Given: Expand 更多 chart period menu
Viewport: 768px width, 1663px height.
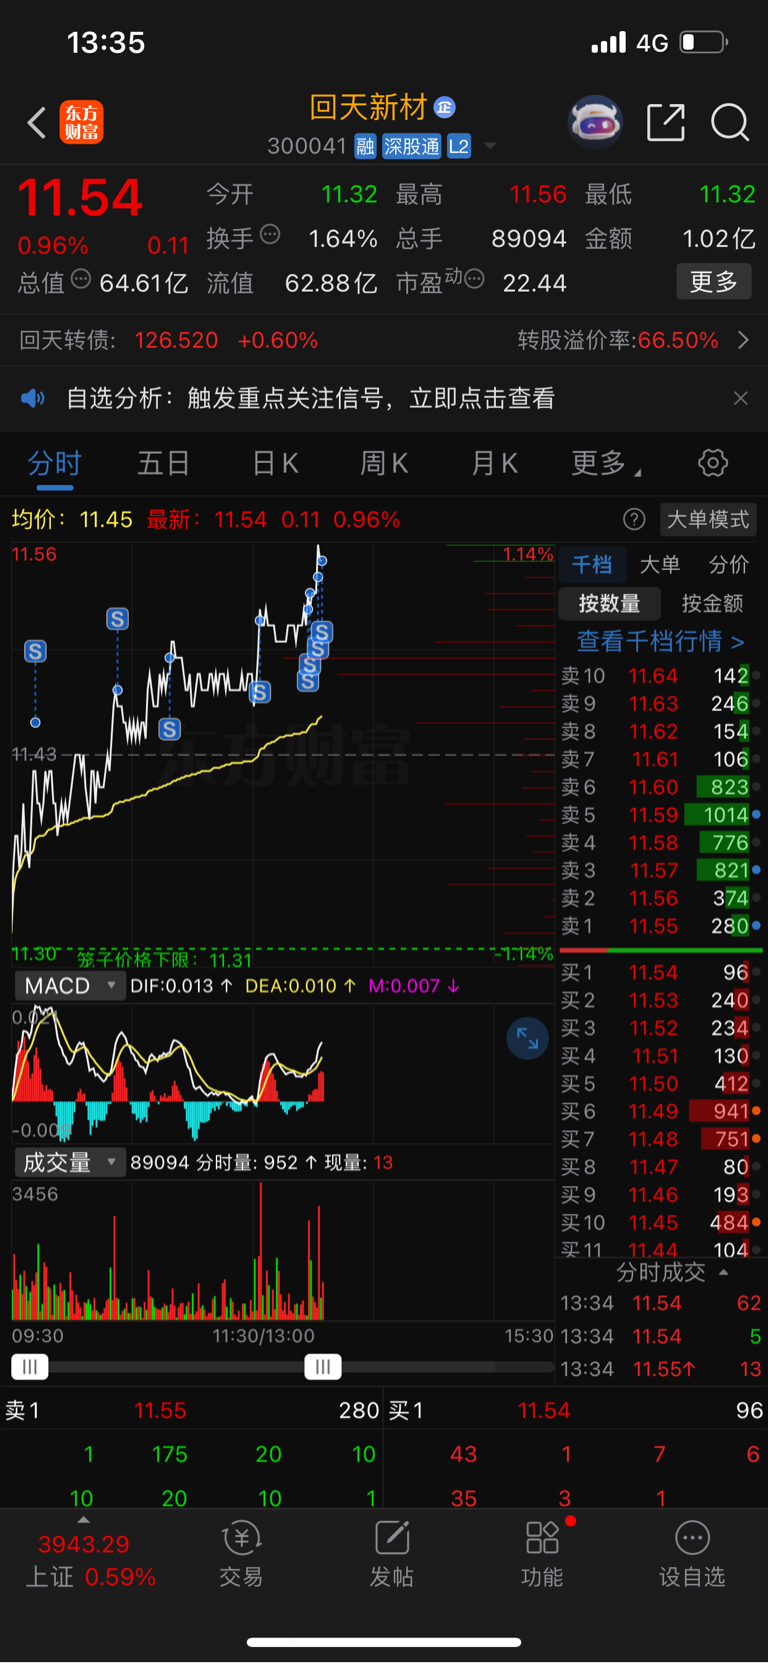Looking at the screenshot, I should (606, 463).
